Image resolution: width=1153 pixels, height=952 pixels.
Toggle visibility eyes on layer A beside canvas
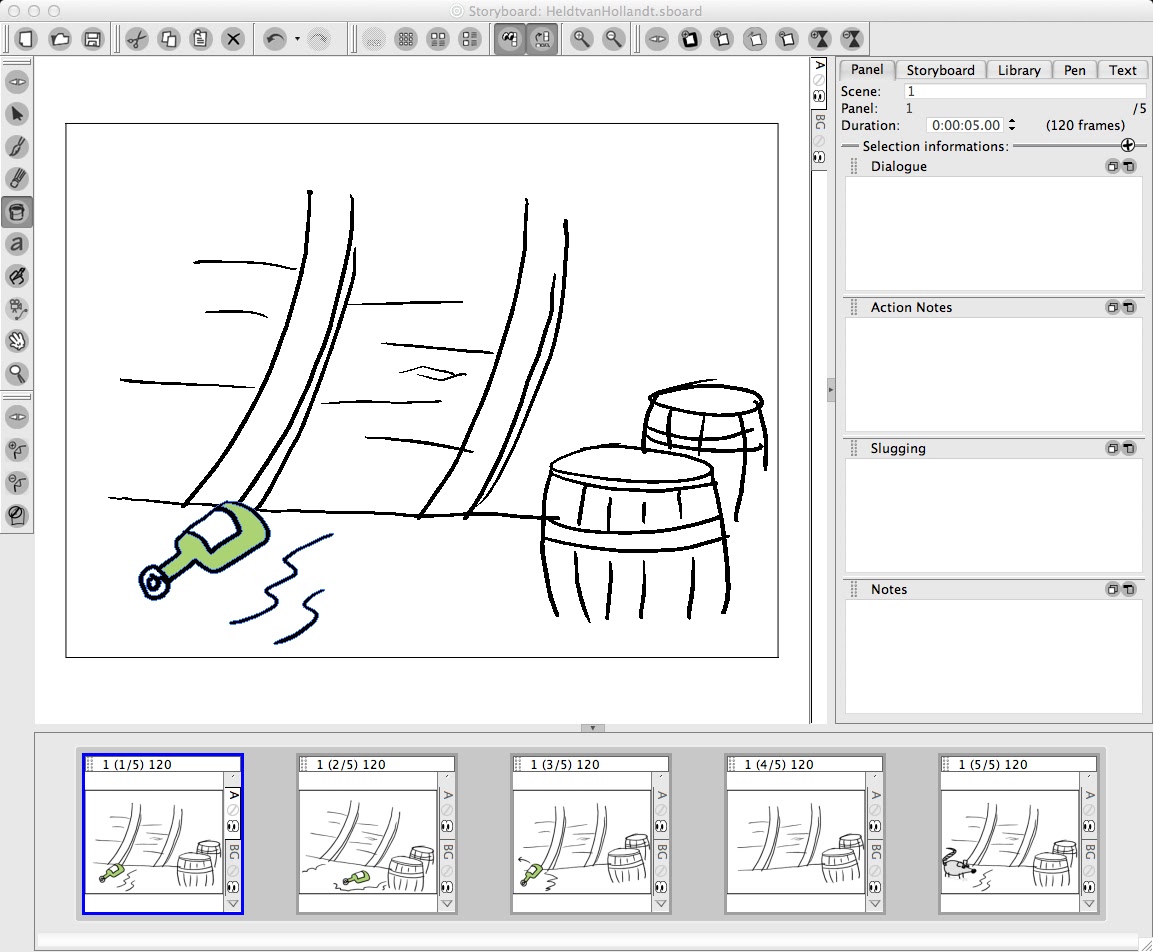coord(819,96)
